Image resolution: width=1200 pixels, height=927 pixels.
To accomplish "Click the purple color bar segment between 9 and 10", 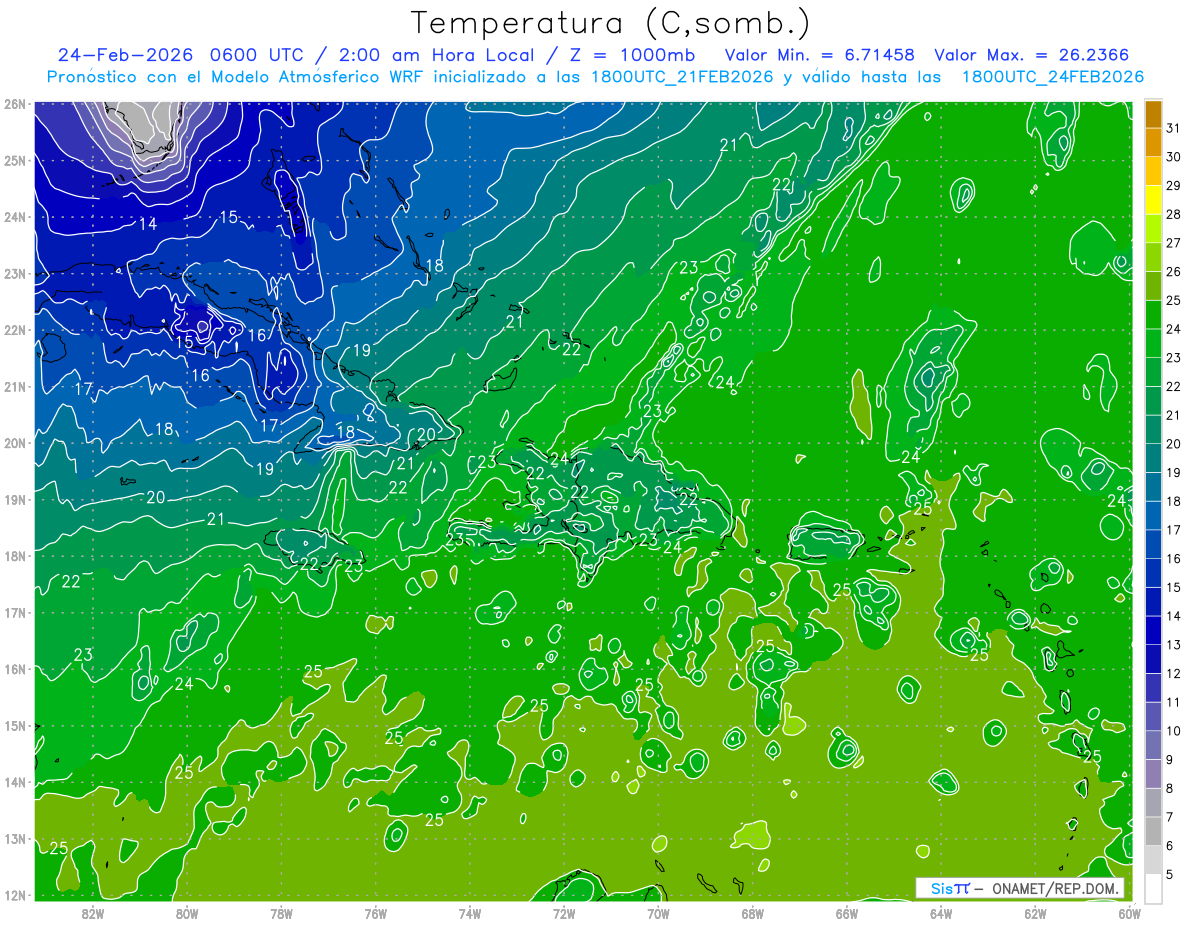I will coord(1153,744).
